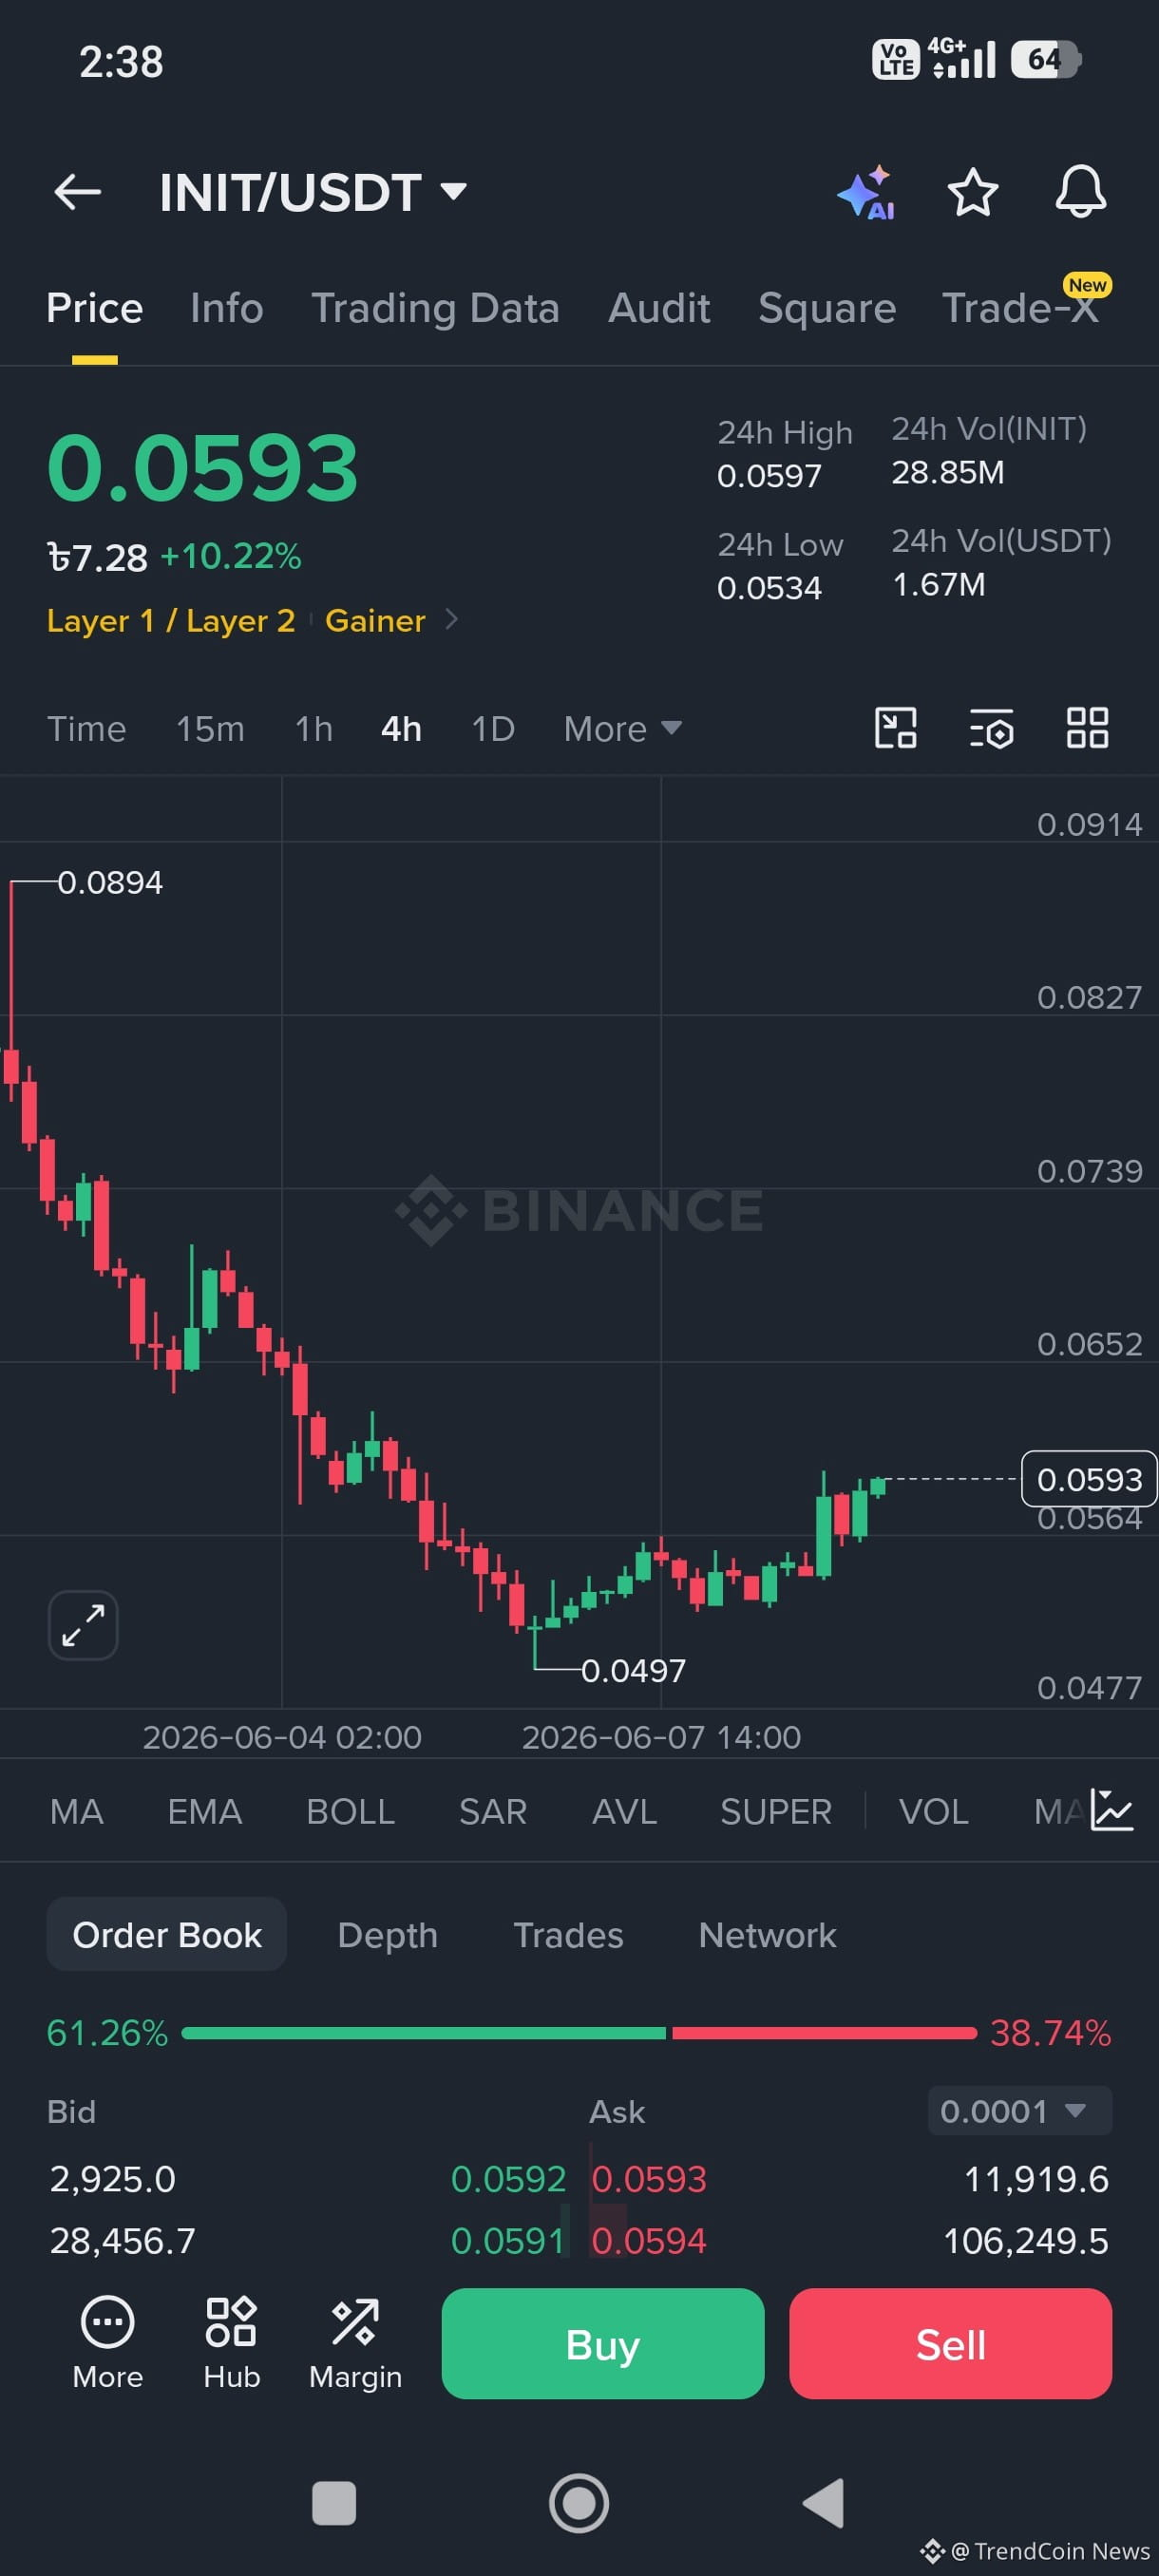Open the INIT/USDT pair selector dropdown
The width and height of the screenshot is (1159, 2576).
click(x=313, y=192)
